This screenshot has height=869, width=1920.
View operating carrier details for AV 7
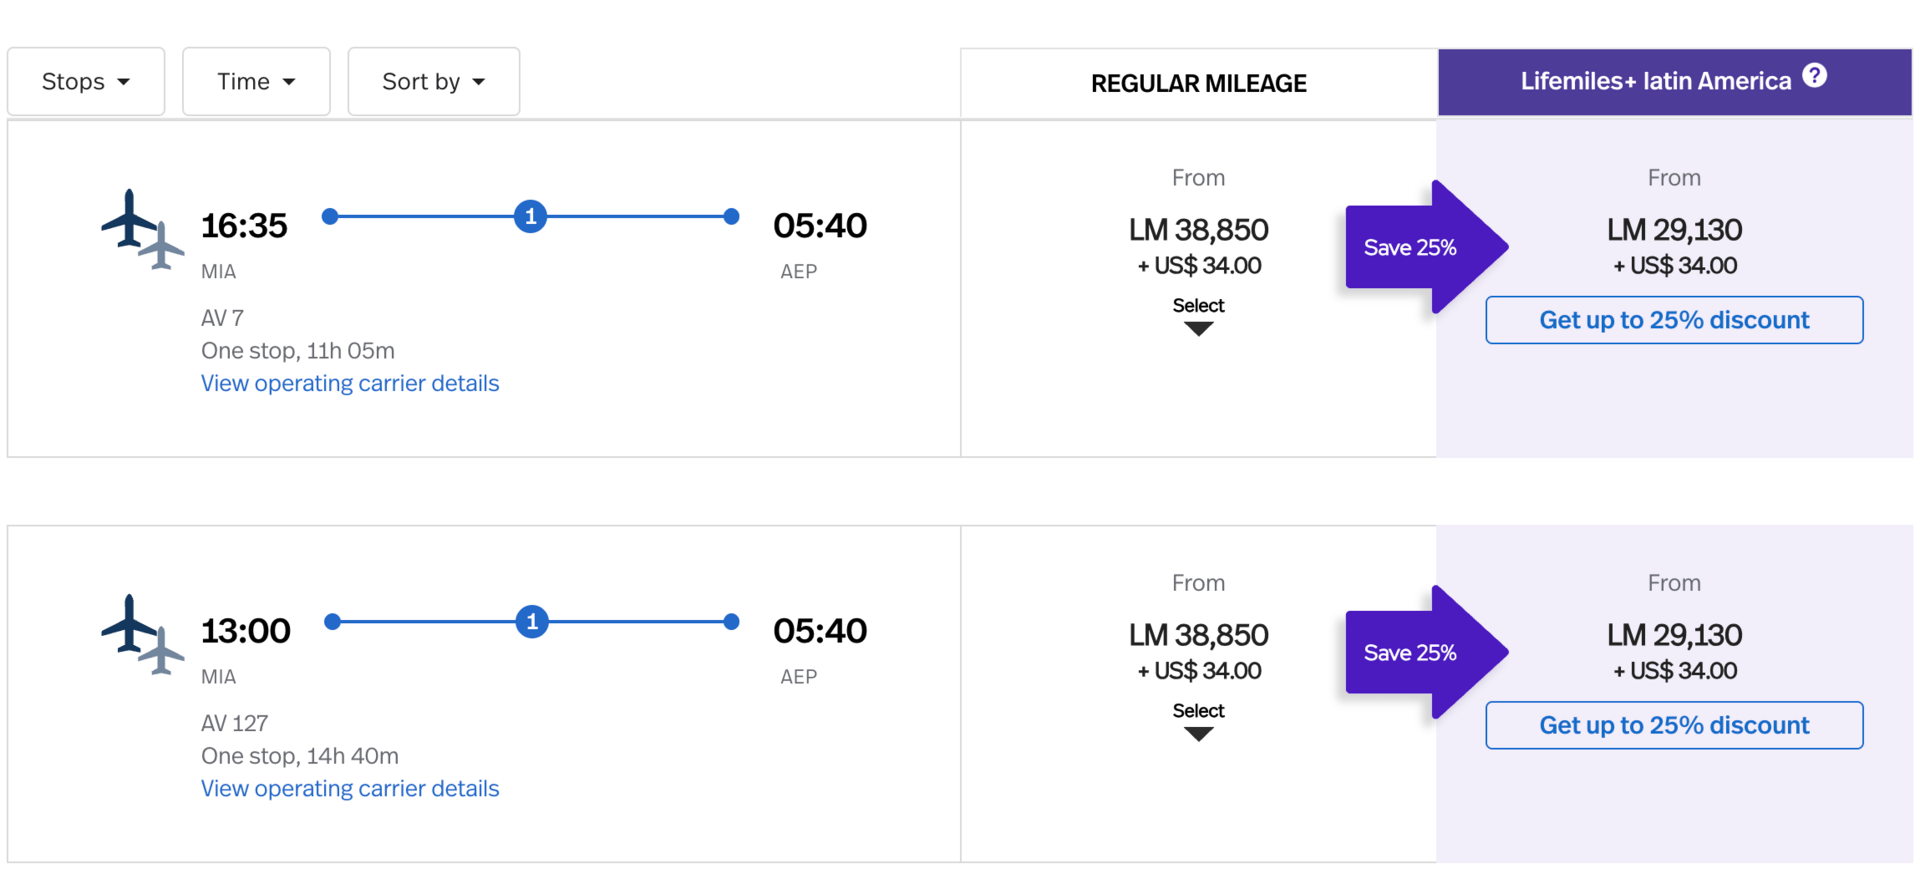click(x=350, y=384)
